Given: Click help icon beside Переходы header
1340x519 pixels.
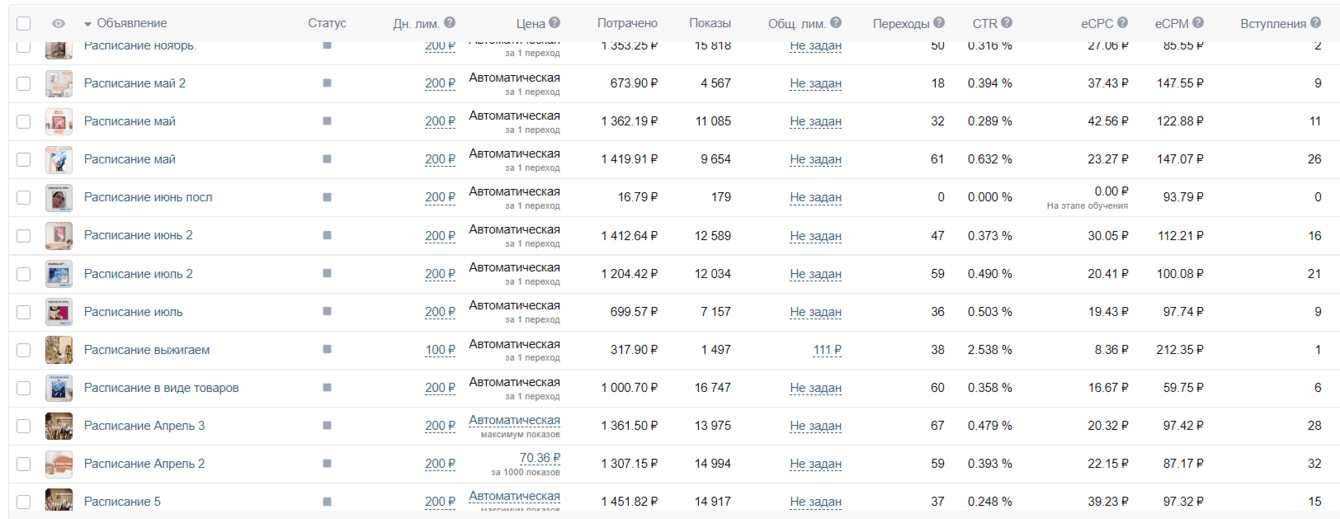Looking at the screenshot, I should click(x=939, y=23).
